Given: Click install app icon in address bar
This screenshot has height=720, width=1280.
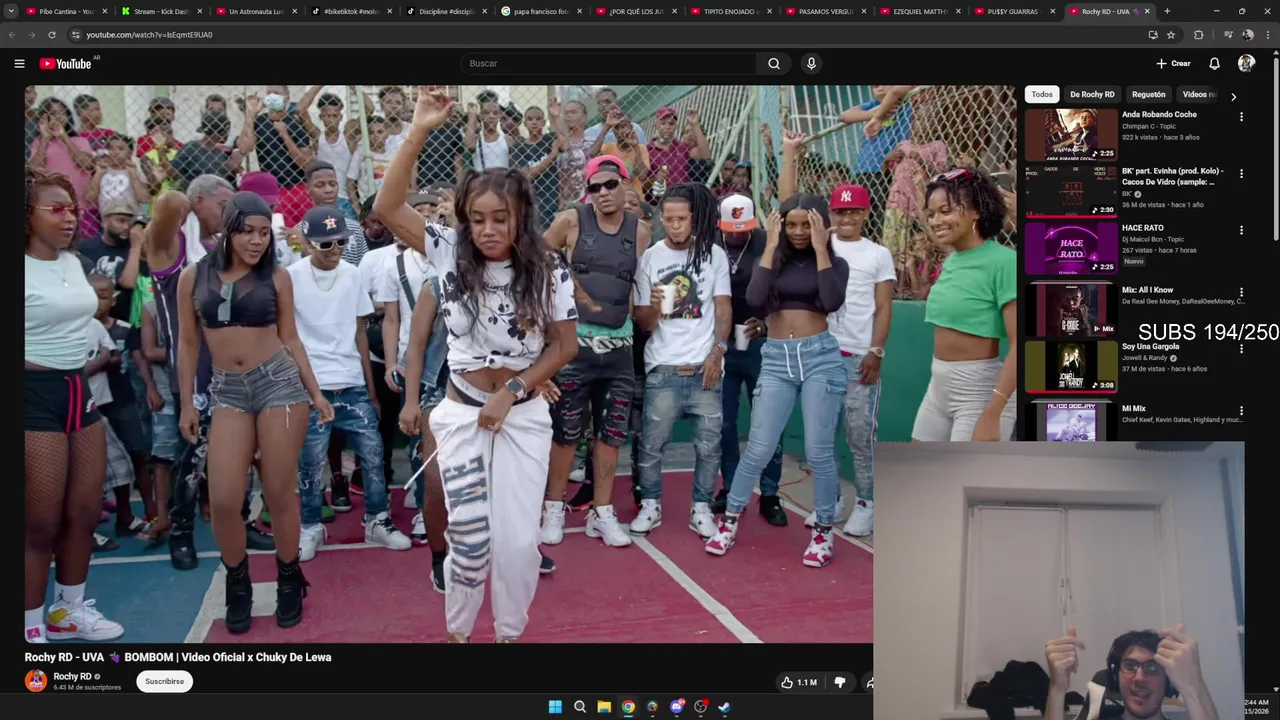Looking at the screenshot, I should [1153, 34].
